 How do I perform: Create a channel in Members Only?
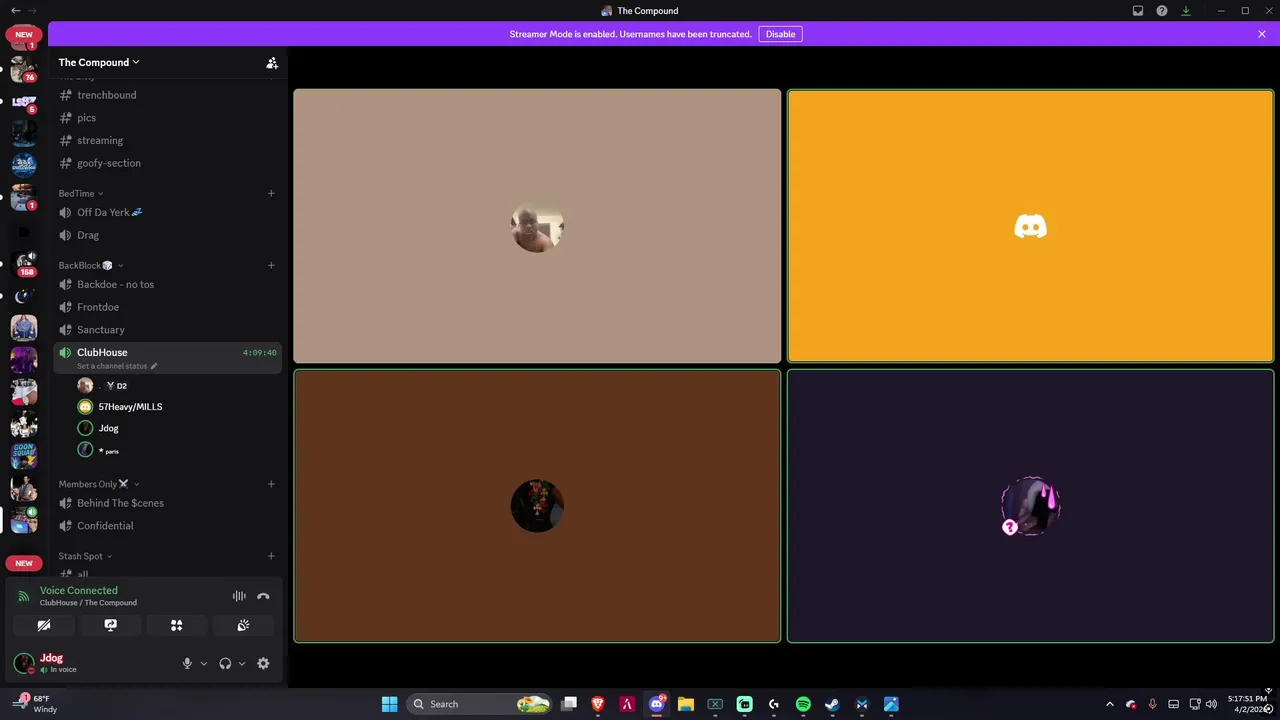click(x=271, y=484)
